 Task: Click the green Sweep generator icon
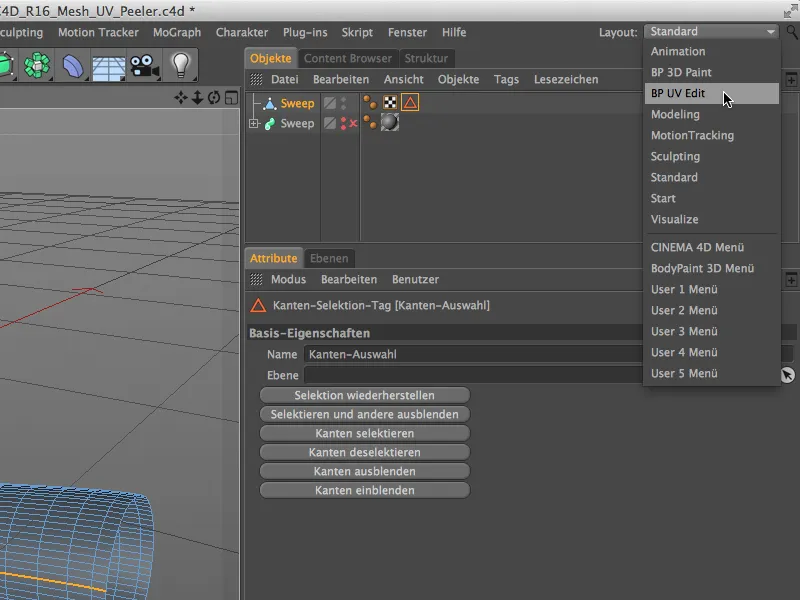coord(269,123)
